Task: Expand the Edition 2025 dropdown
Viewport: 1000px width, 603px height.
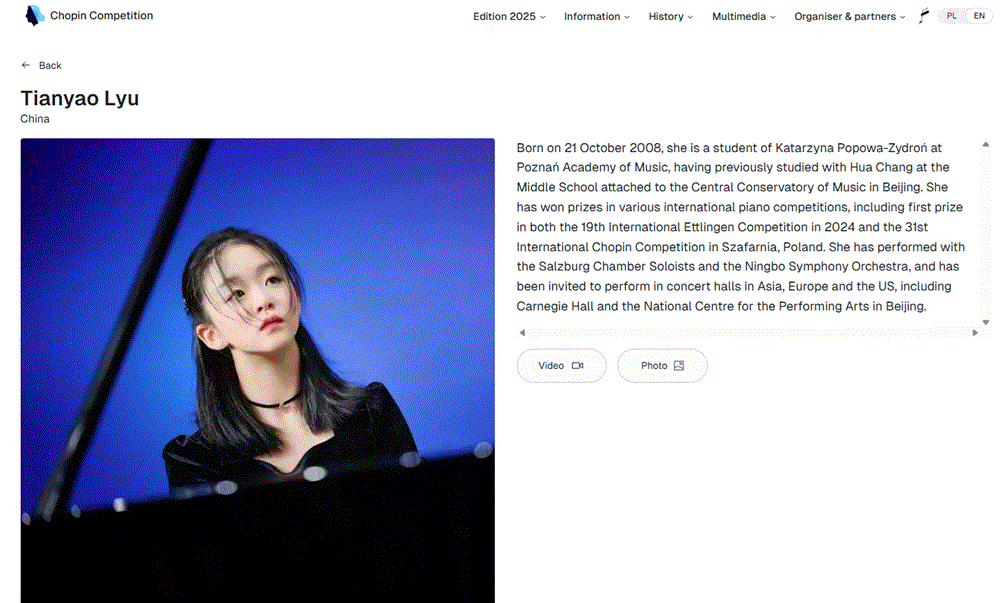Action: (x=509, y=17)
